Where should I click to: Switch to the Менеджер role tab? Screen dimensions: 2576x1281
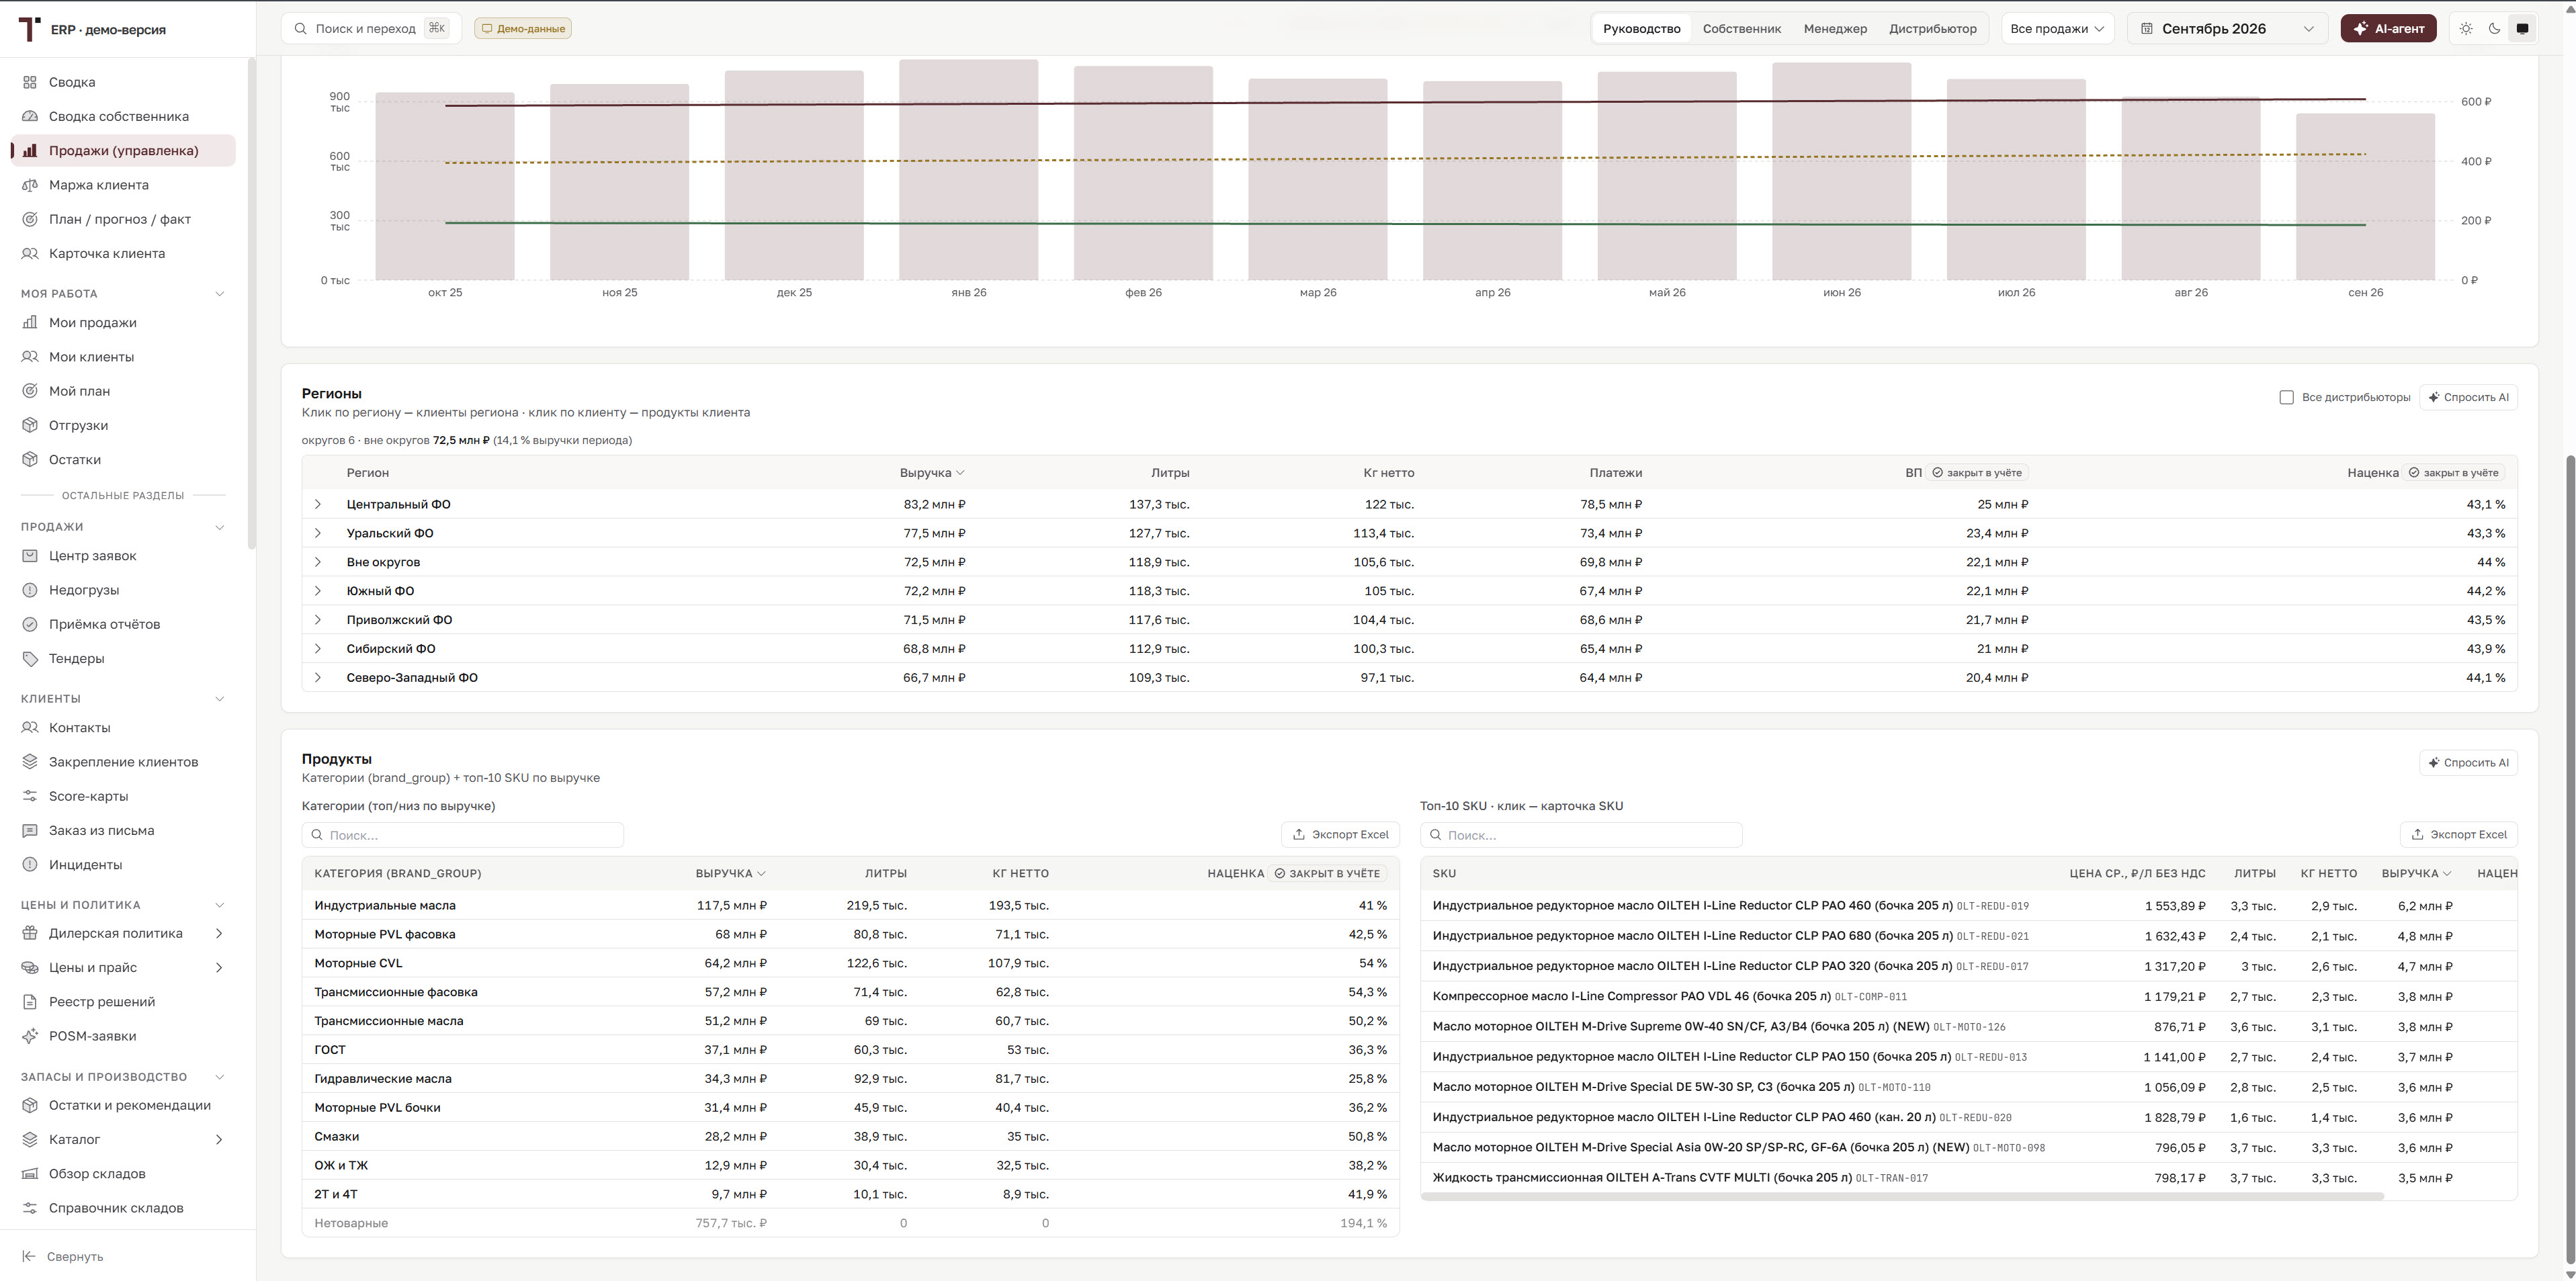click(x=1835, y=29)
